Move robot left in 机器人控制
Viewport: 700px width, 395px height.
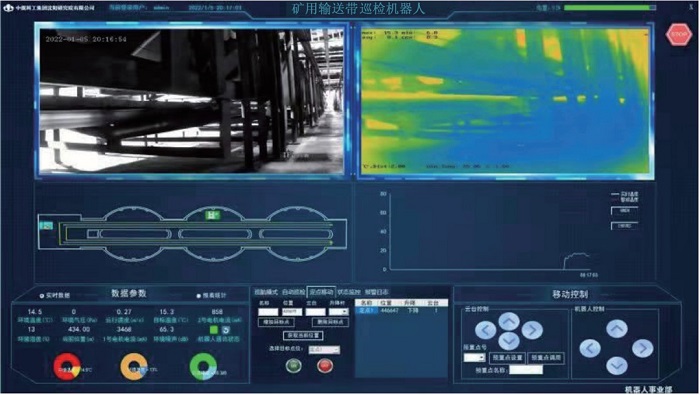[x=590, y=348]
